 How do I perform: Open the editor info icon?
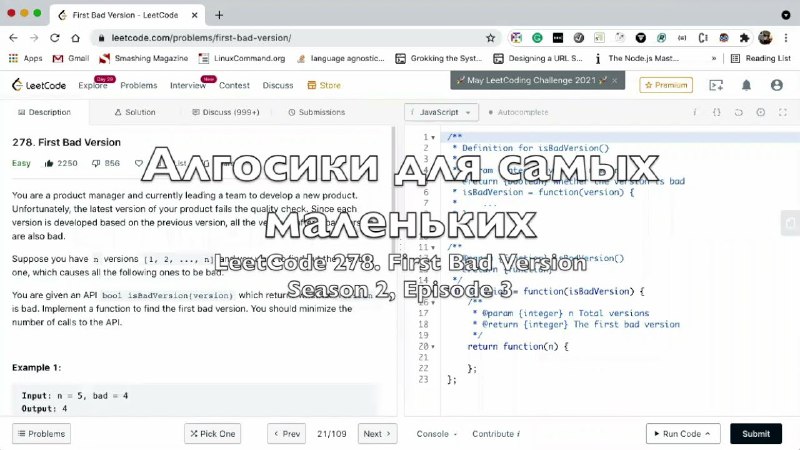pyautogui.click(x=694, y=112)
